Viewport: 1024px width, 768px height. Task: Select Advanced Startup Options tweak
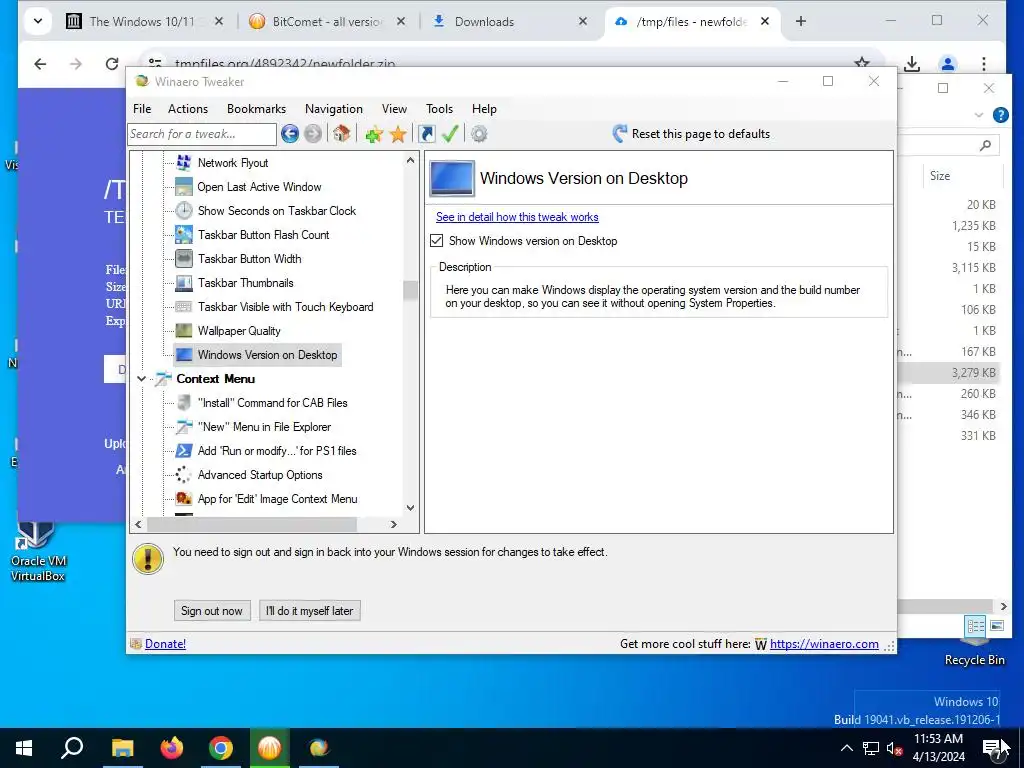tap(260, 475)
